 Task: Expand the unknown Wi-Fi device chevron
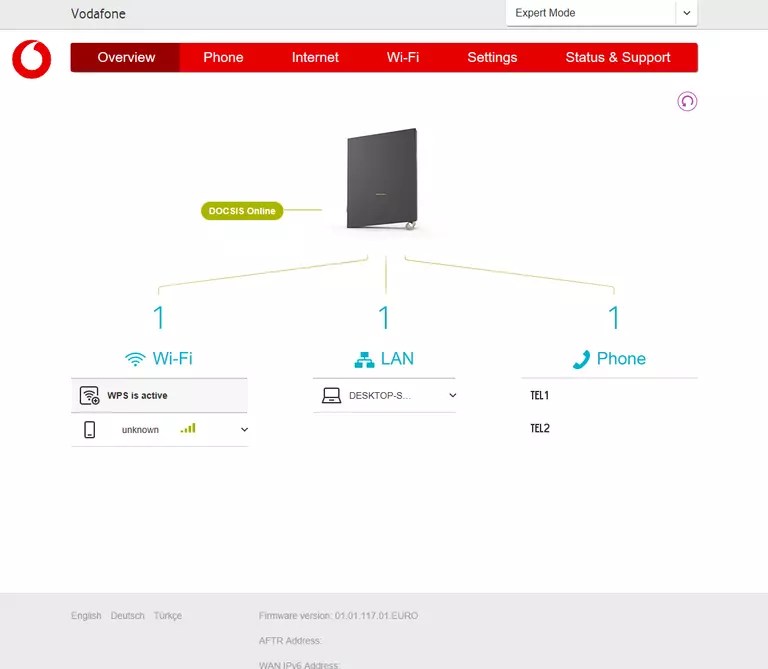(x=244, y=430)
